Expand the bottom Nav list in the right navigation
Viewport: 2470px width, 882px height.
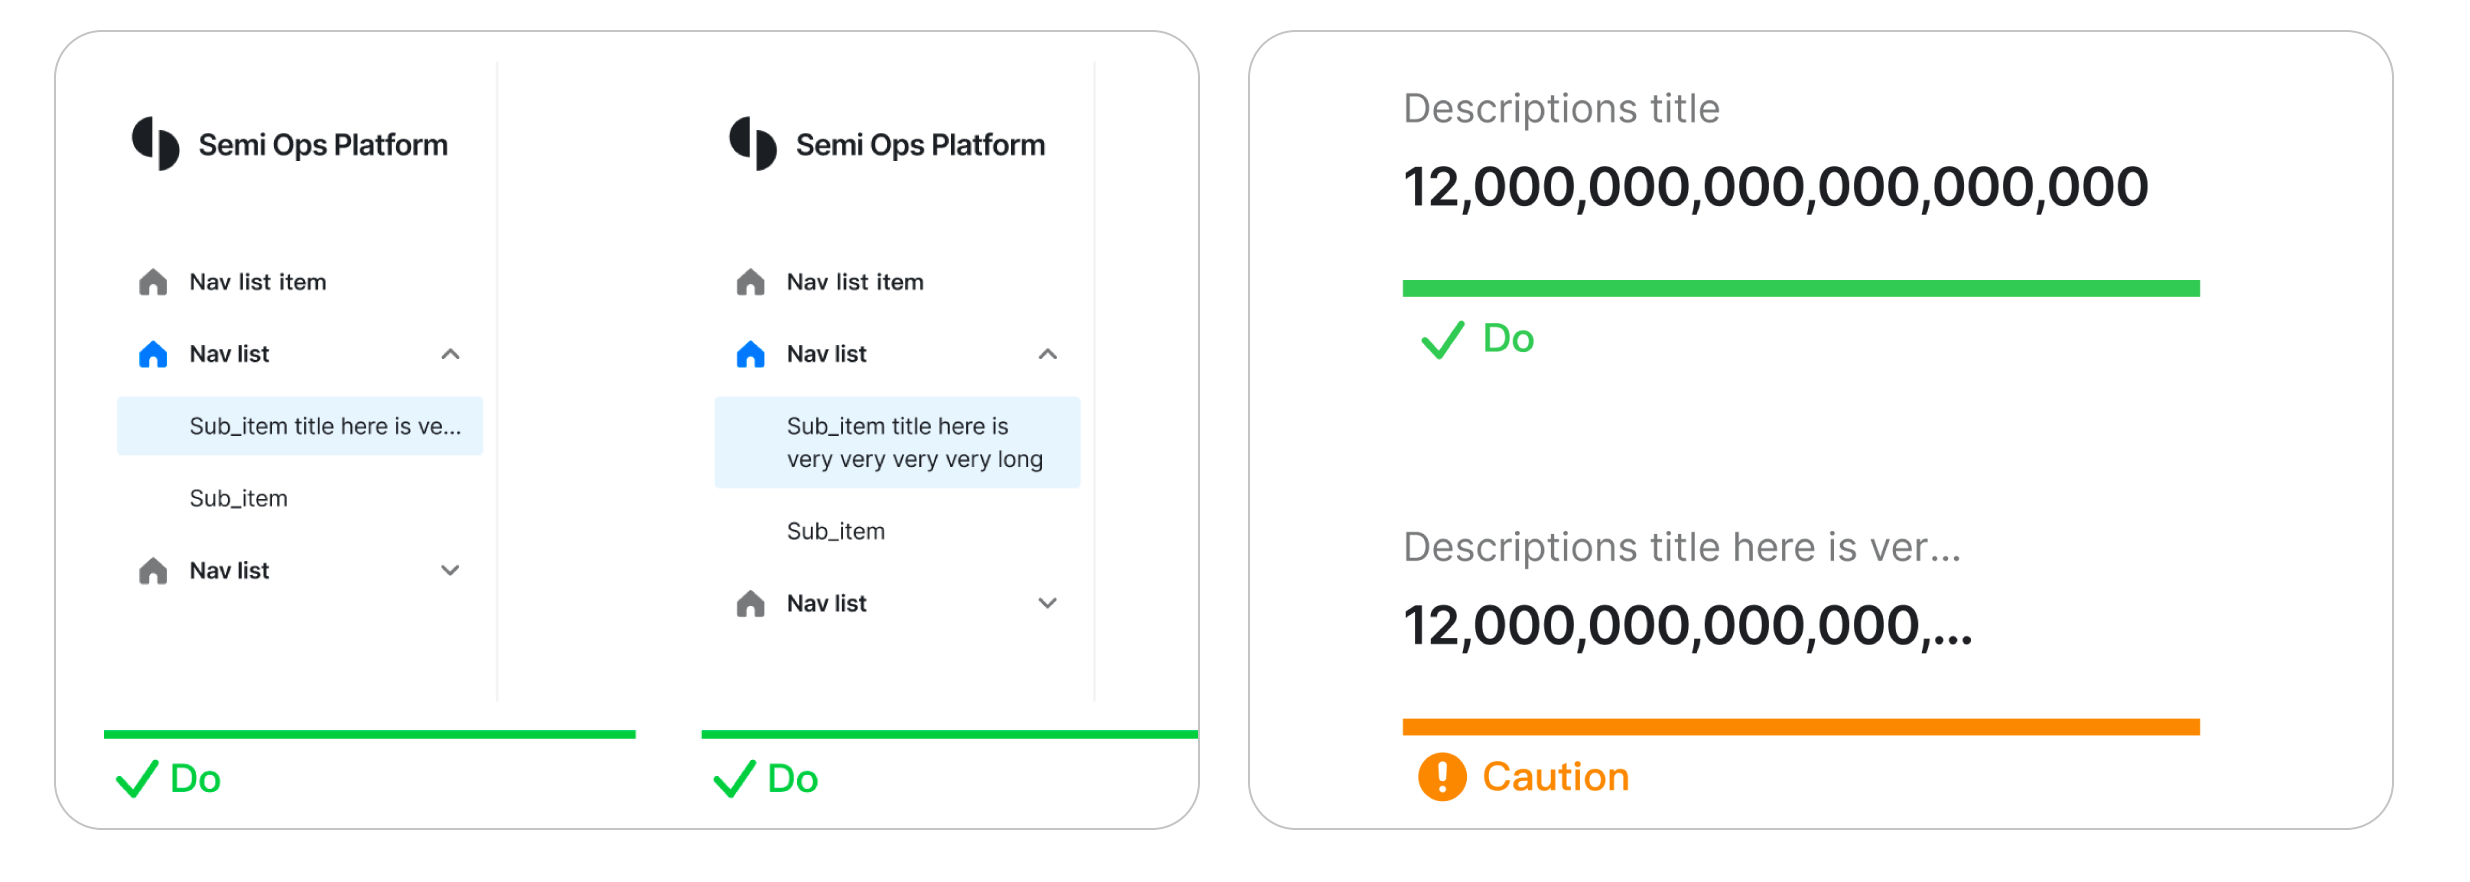(1047, 603)
